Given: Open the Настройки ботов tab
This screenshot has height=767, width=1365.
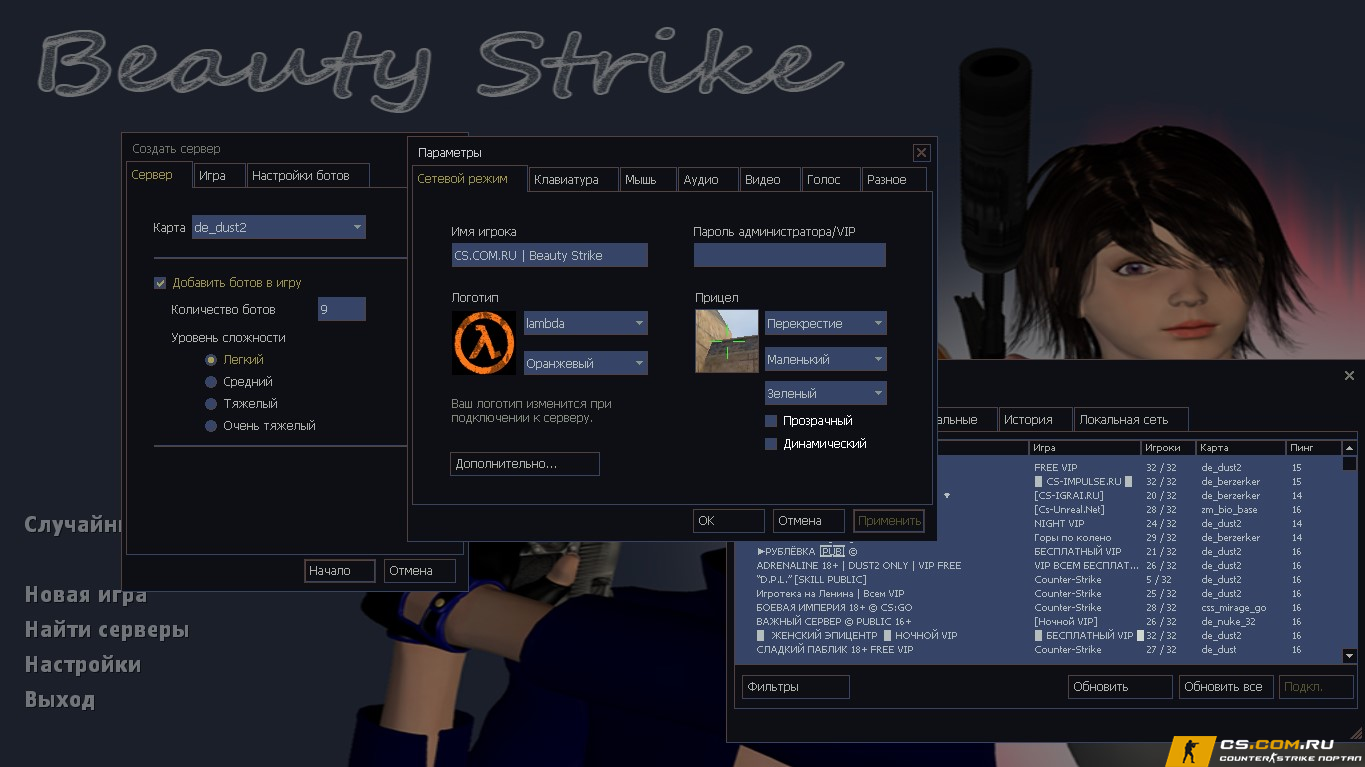Looking at the screenshot, I should coord(308,175).
